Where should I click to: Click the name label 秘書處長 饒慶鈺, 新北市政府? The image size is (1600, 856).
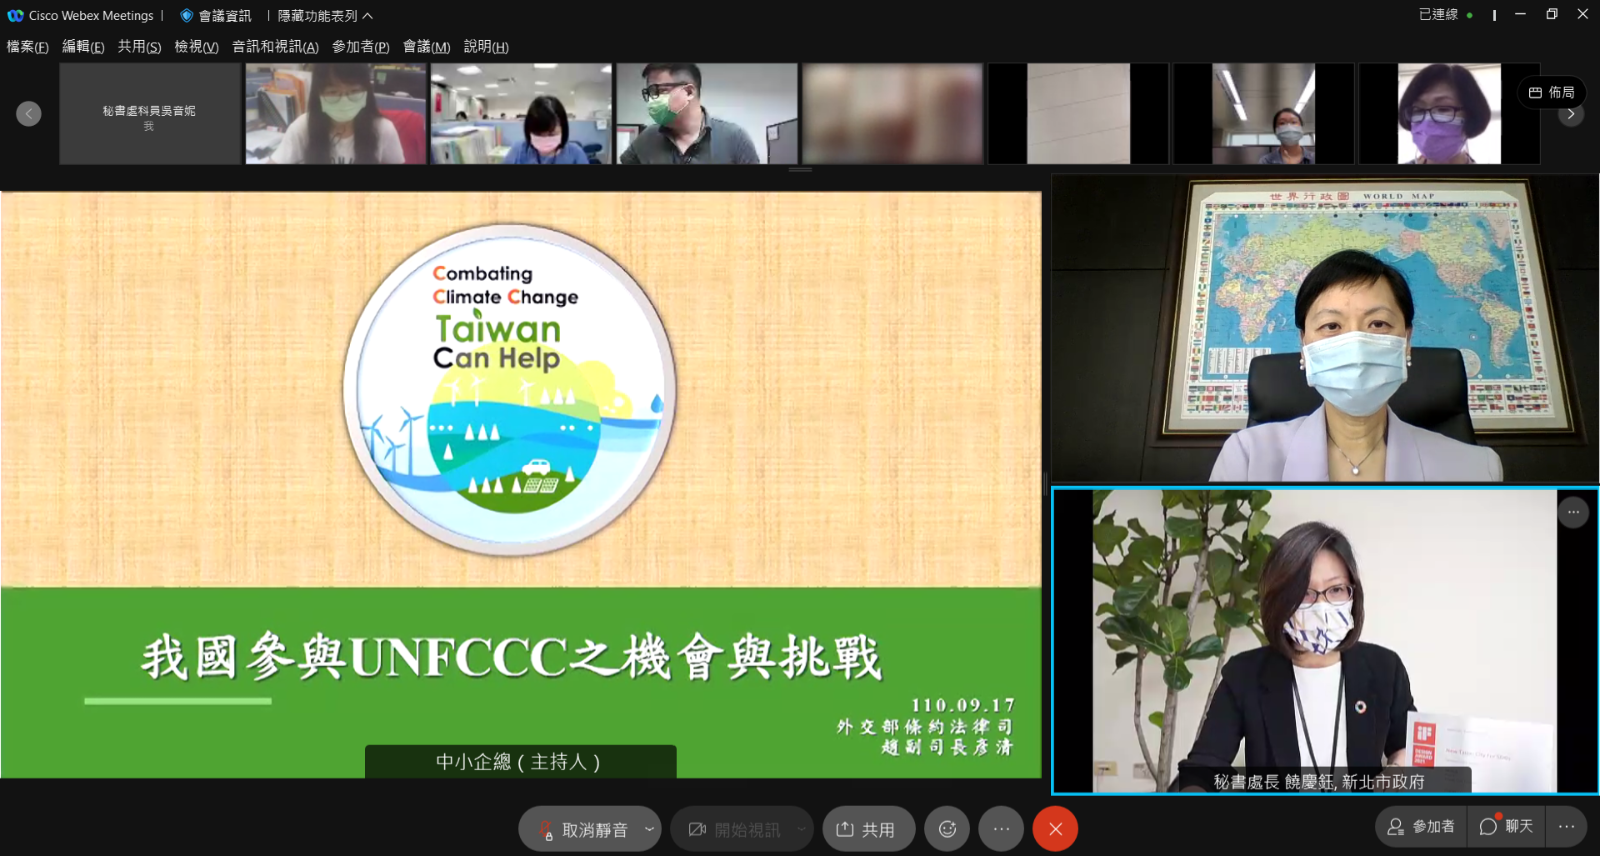pyautogui.click(x=1319, y=781)
